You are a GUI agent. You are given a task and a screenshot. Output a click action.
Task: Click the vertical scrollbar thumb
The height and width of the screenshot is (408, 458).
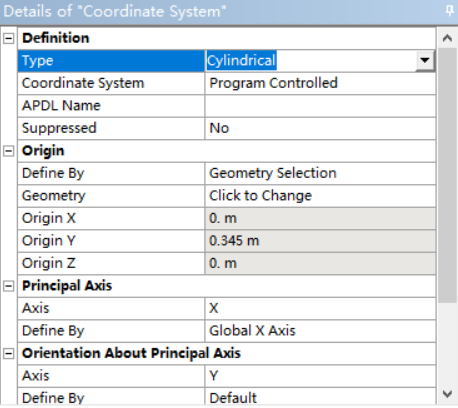click(x=447, y=175)
